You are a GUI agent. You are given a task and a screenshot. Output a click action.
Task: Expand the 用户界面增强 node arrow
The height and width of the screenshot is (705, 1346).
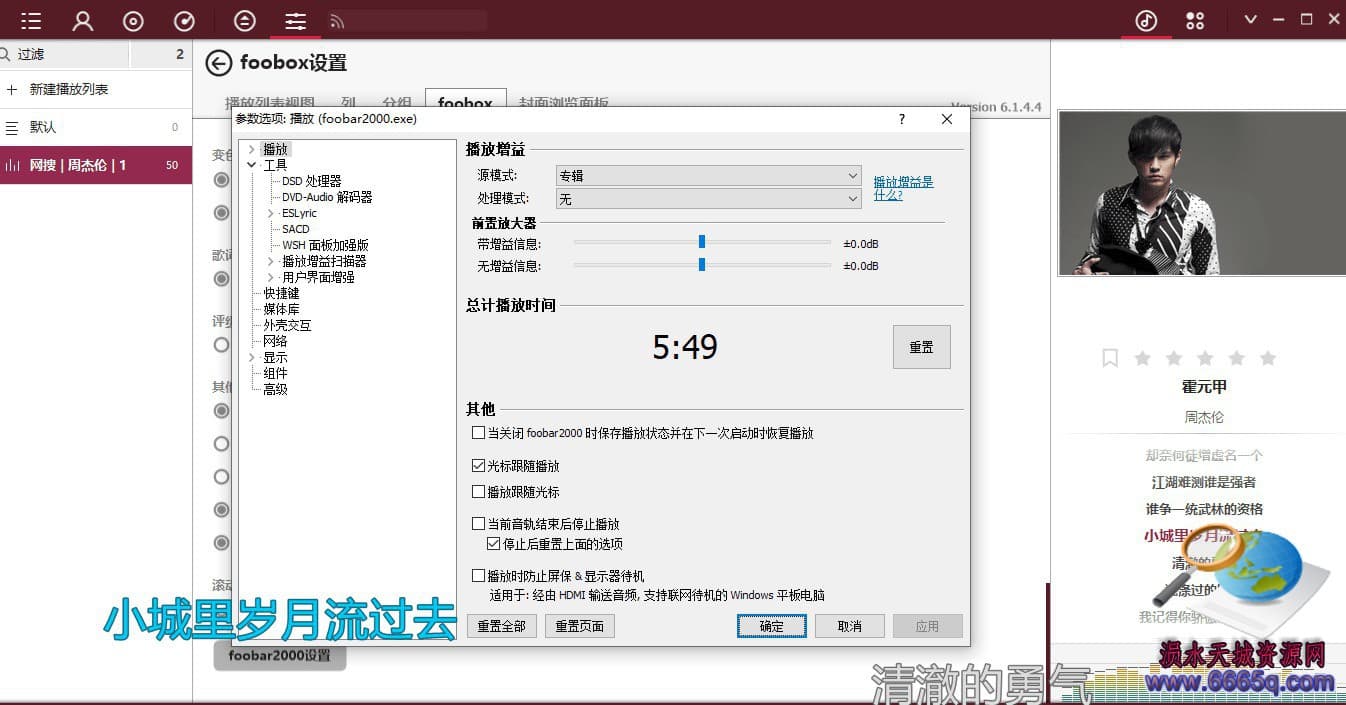point(270,277)
